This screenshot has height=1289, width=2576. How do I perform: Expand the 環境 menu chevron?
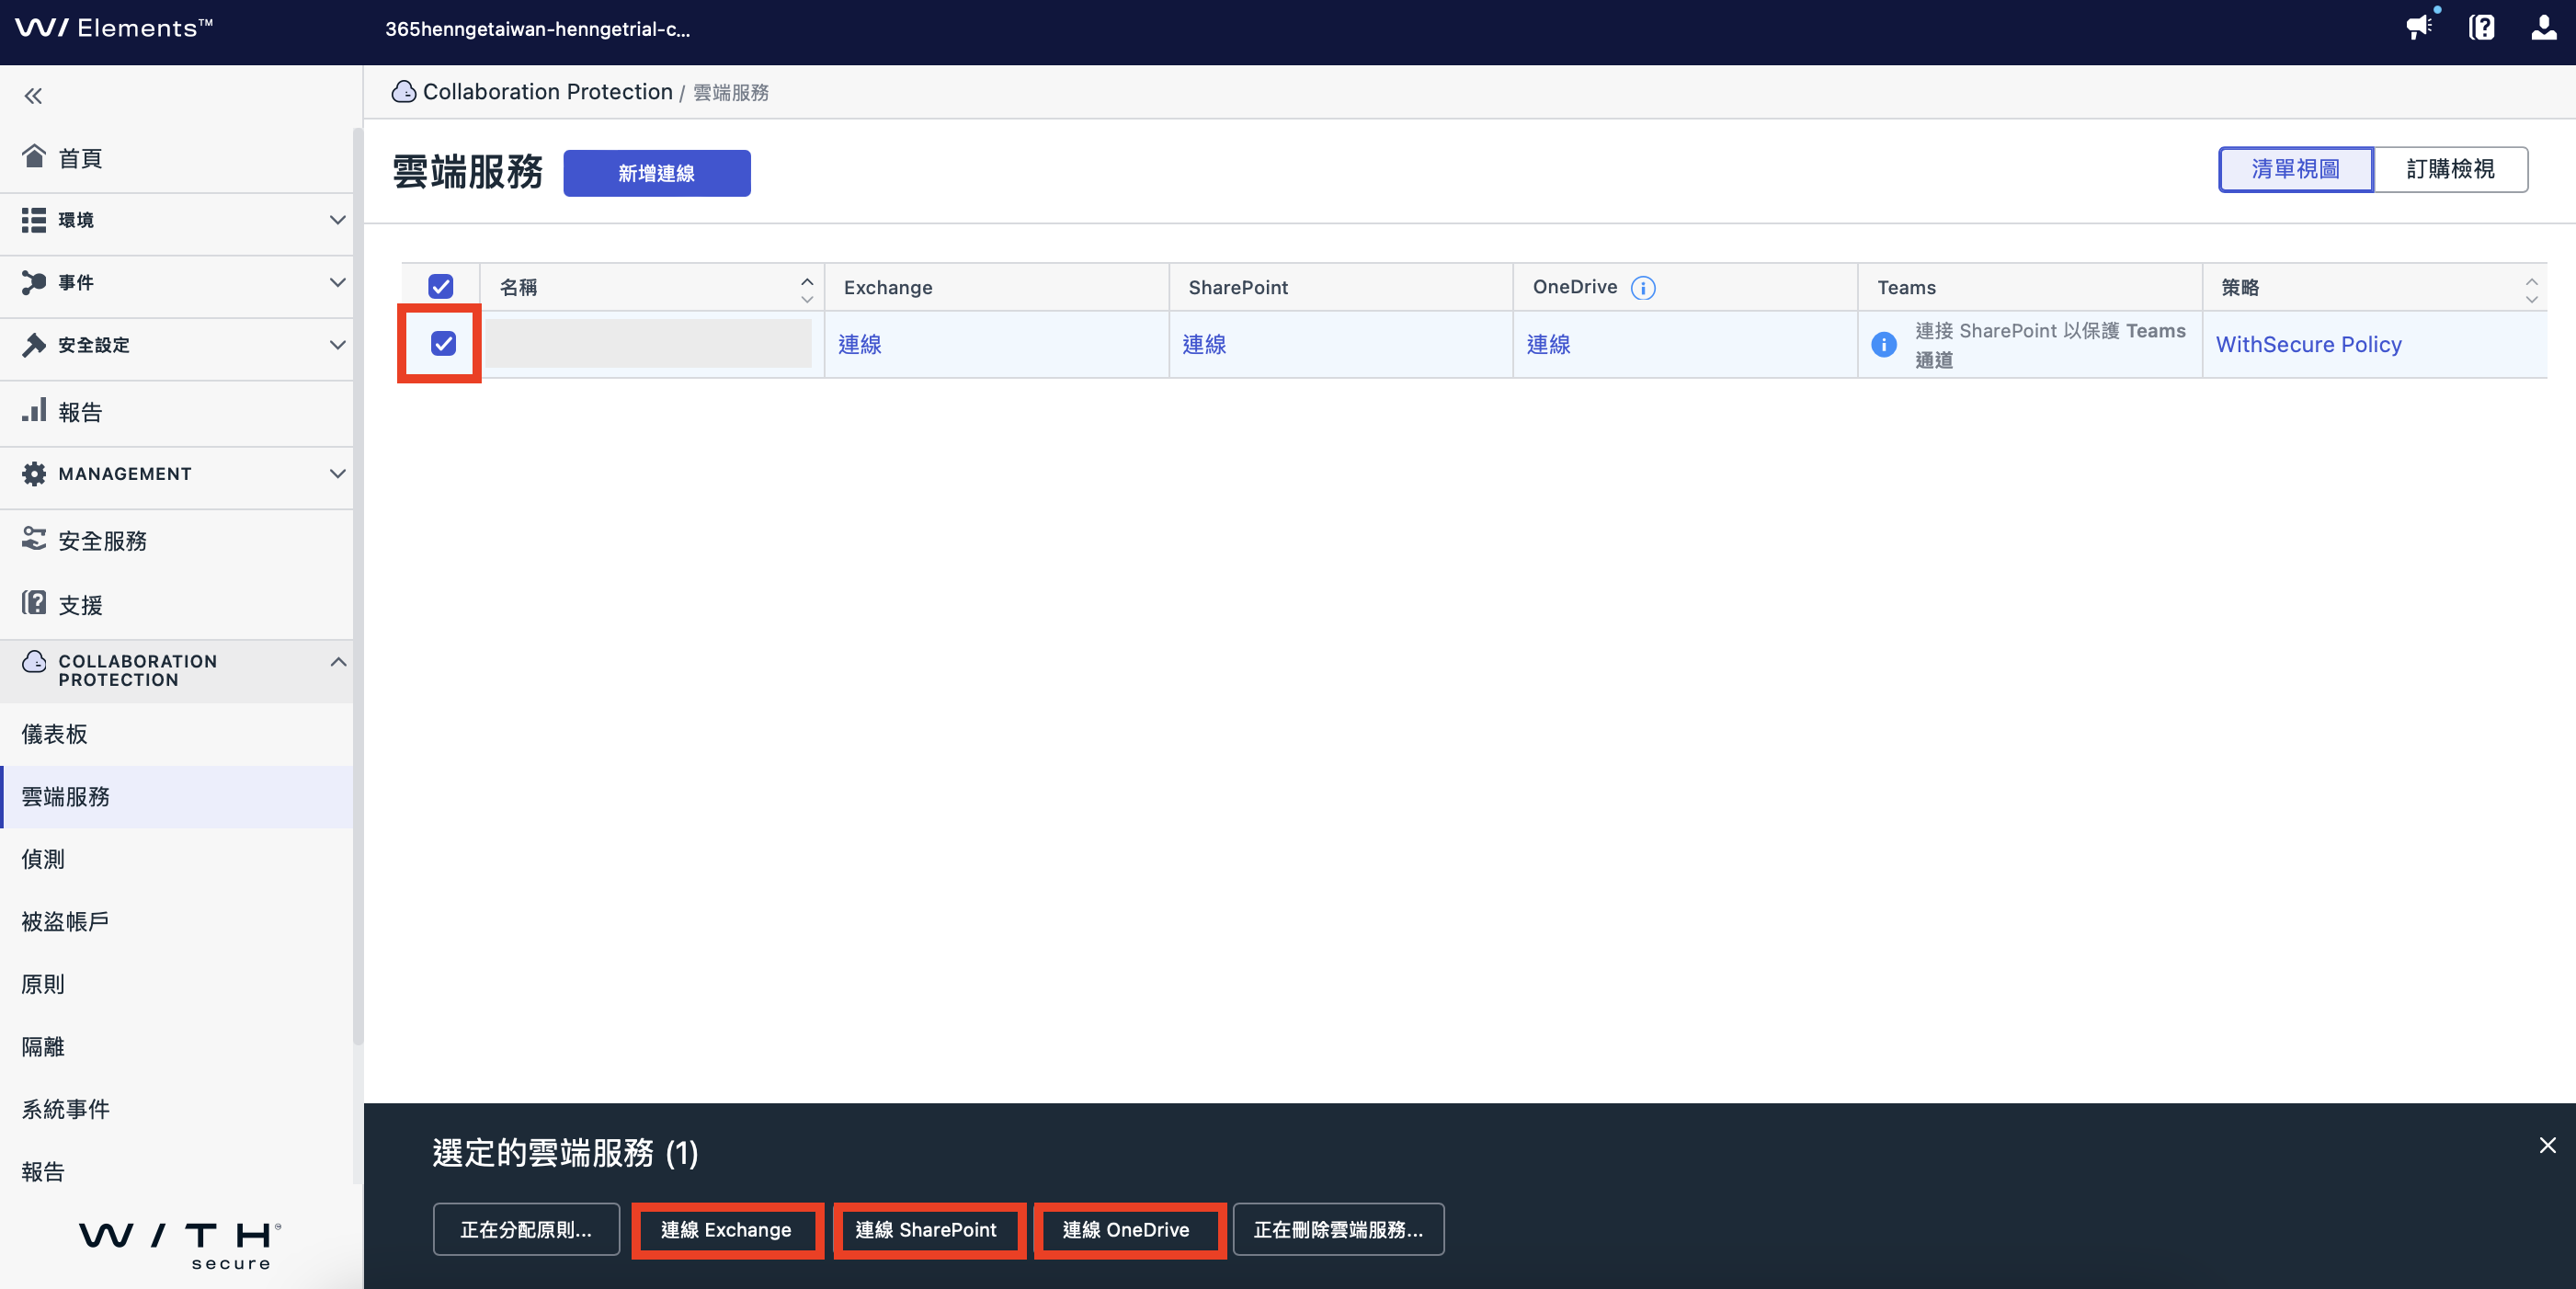pyautogui.click(x=338, y=220)
